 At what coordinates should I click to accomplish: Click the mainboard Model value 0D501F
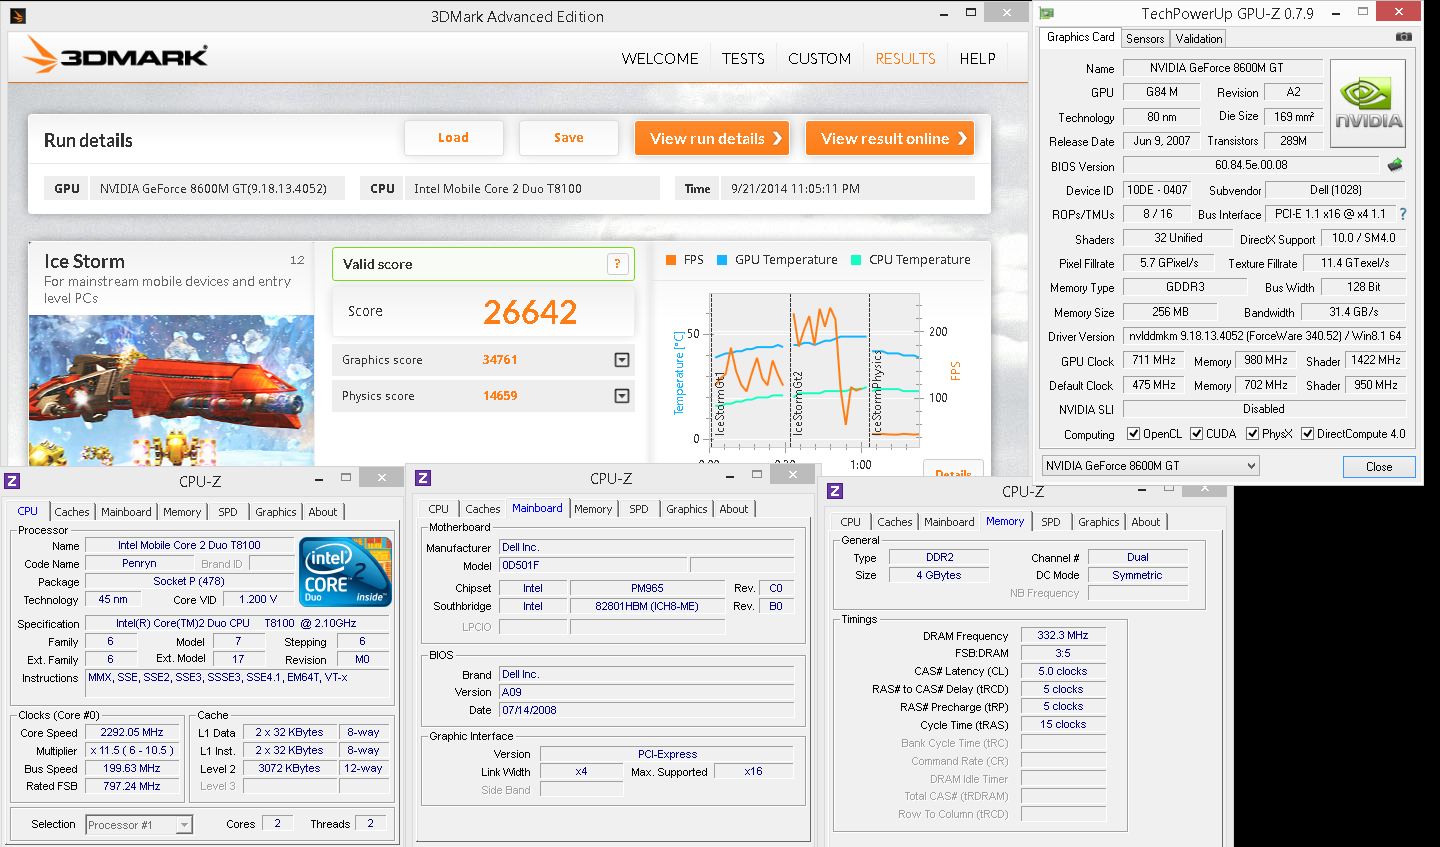[x=593, y=565]
